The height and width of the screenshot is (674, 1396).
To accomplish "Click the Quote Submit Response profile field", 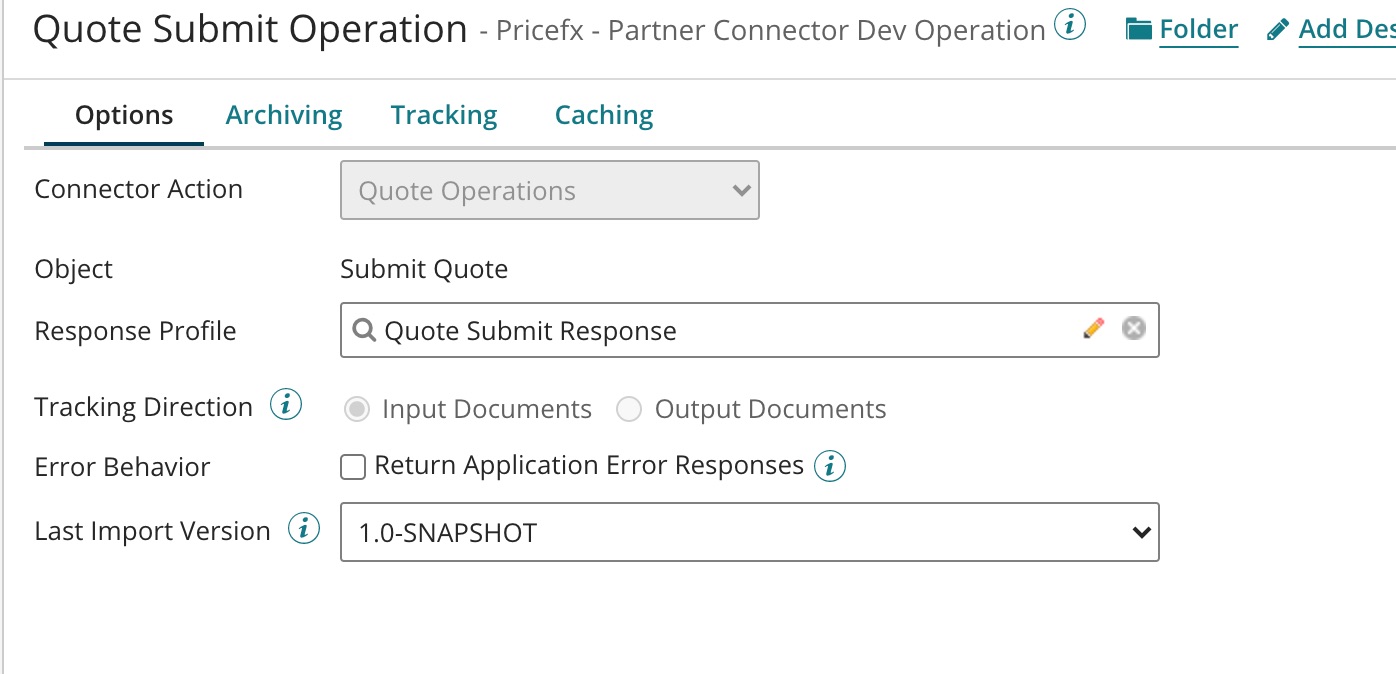I will 700,330.
